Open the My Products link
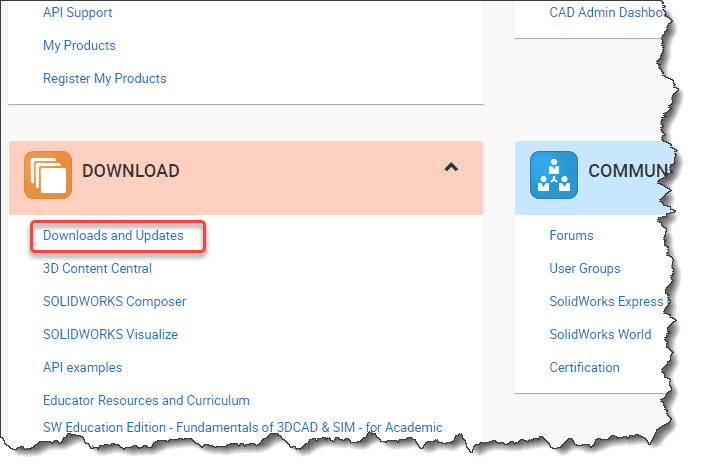Image resolution: width=703 pixels, height=476 pixels. point(79,45)
